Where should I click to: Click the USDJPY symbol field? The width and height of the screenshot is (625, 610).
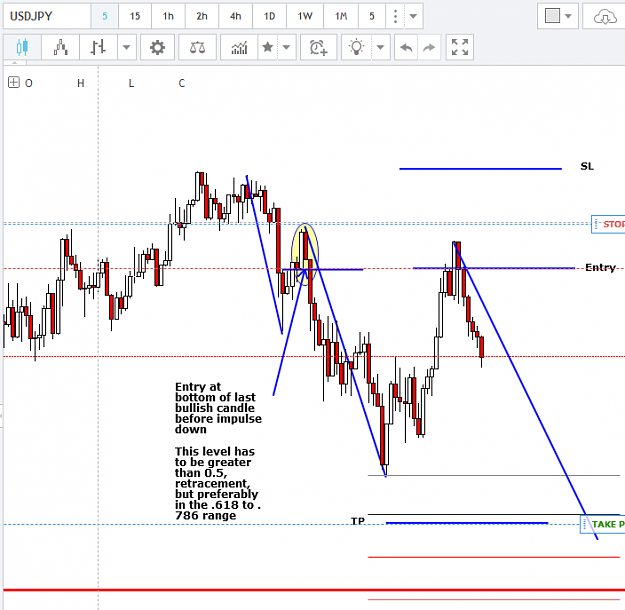pyautogui.click(x=47, y=16)
